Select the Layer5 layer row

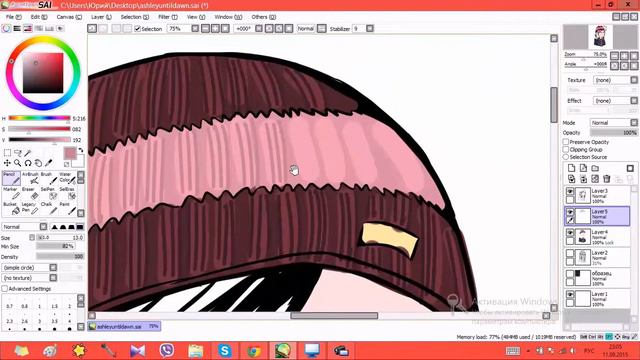(597, 216)
